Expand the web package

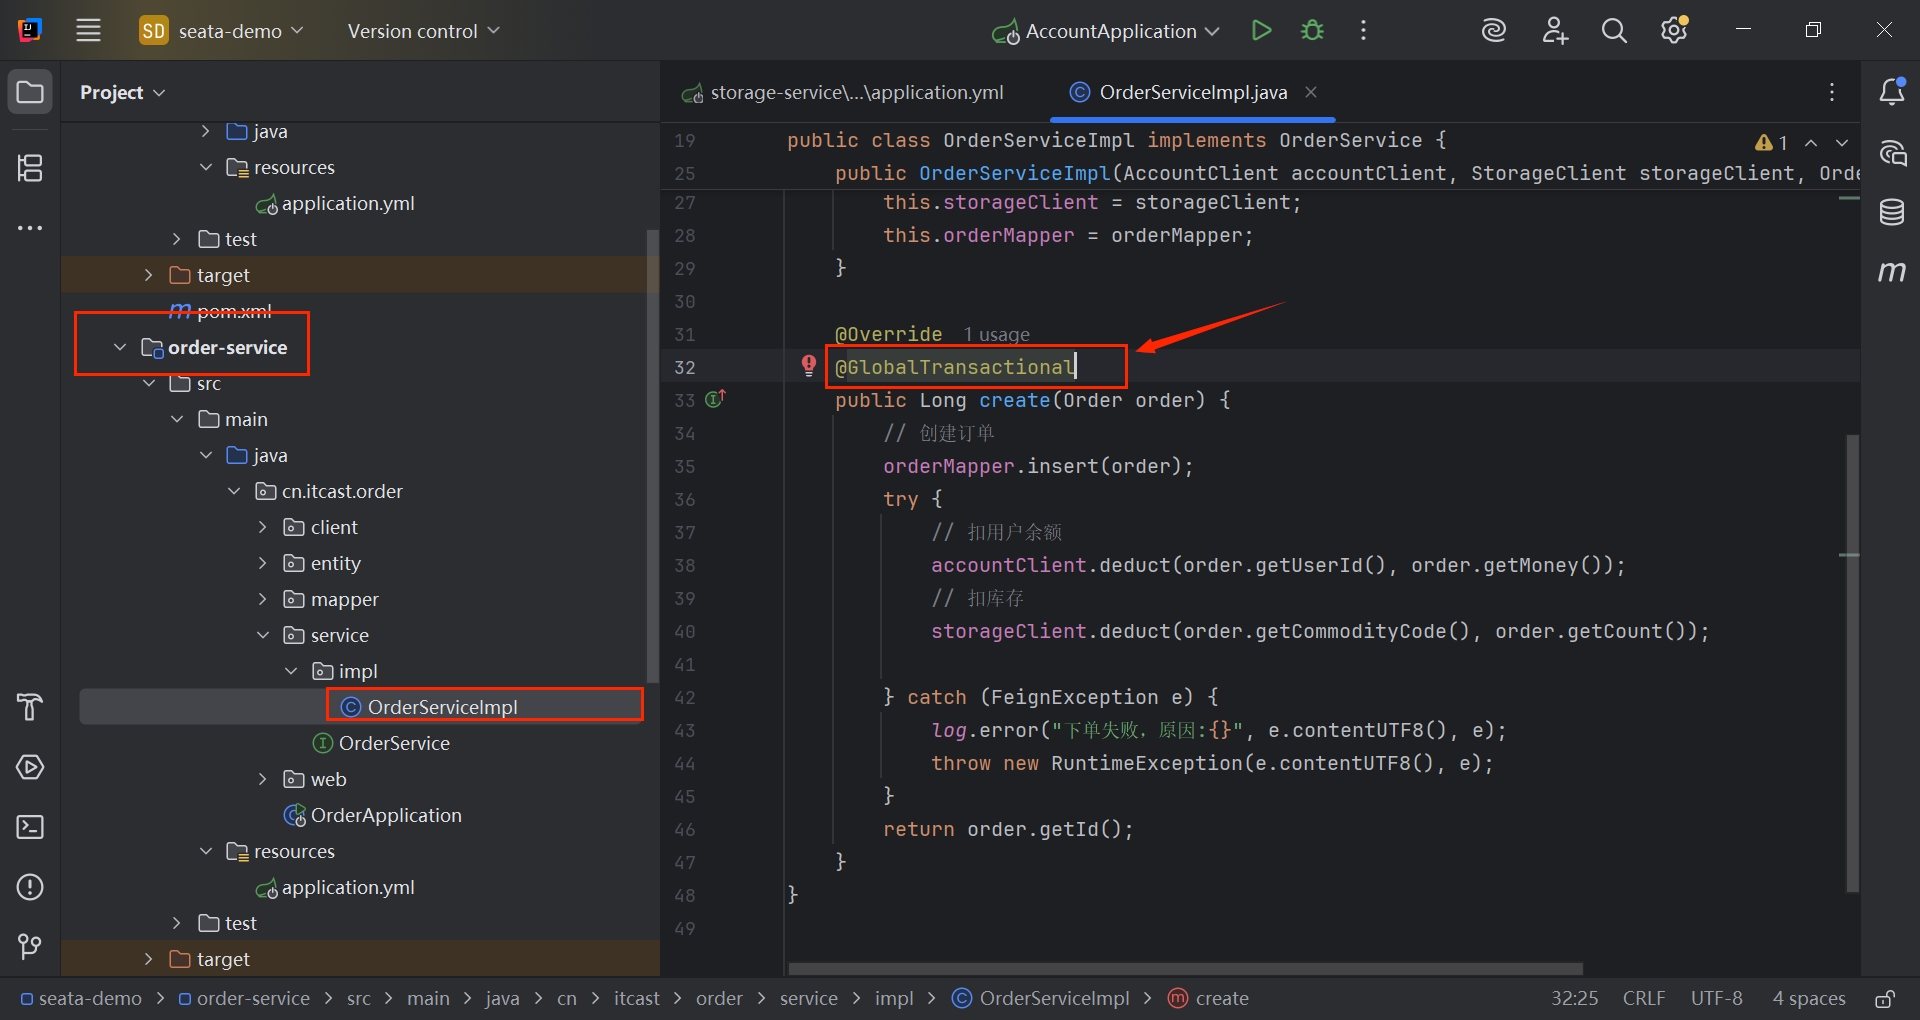[263, 779]
